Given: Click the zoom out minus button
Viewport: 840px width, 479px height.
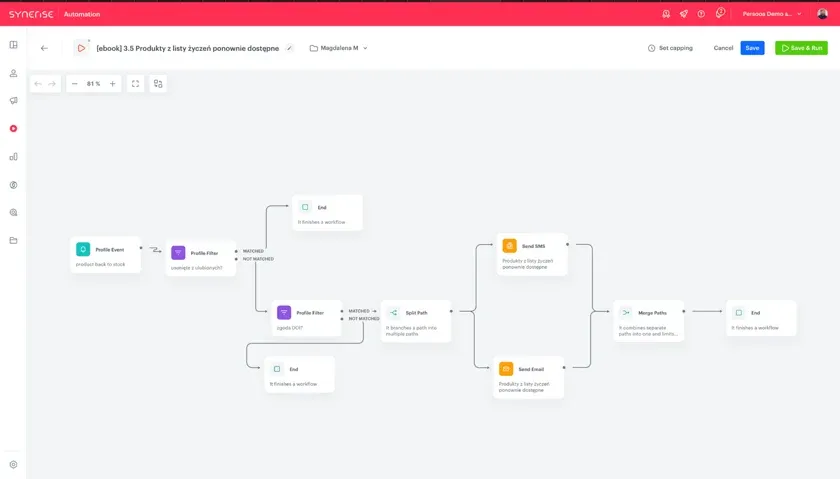Looking at the screenshot, I should click(74, 84).
